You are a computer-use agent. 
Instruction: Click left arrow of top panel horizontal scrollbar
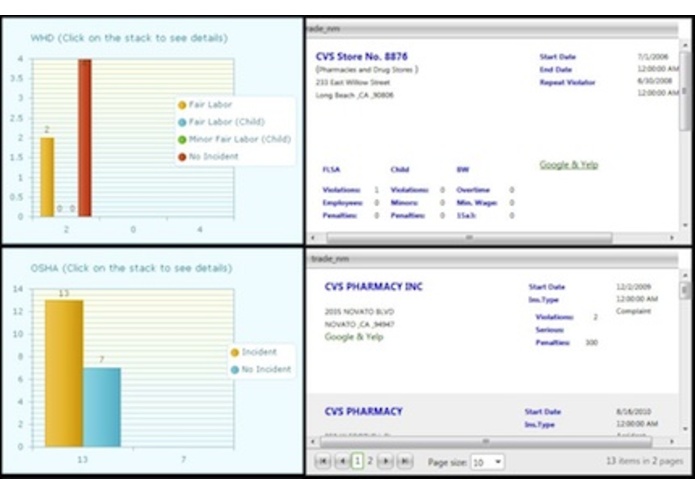coord(313,238)
